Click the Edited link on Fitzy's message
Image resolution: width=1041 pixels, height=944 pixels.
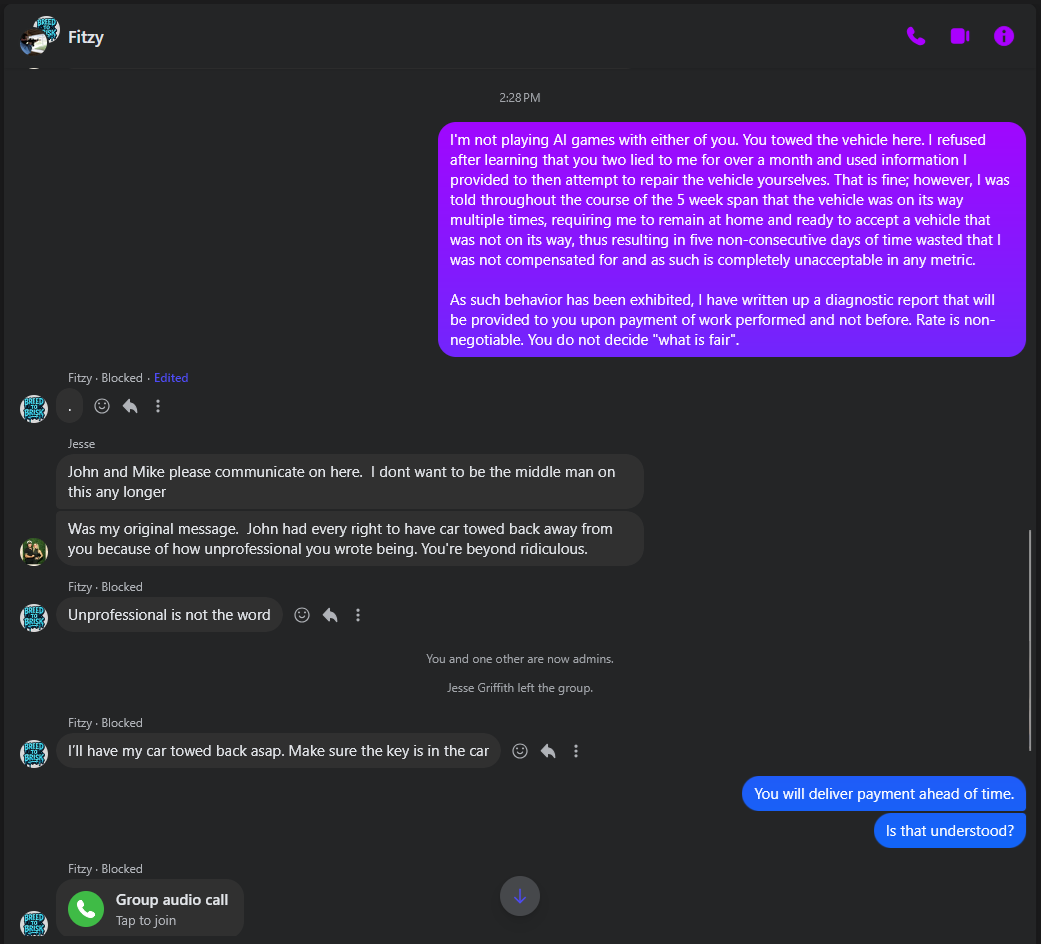(171, 378)
